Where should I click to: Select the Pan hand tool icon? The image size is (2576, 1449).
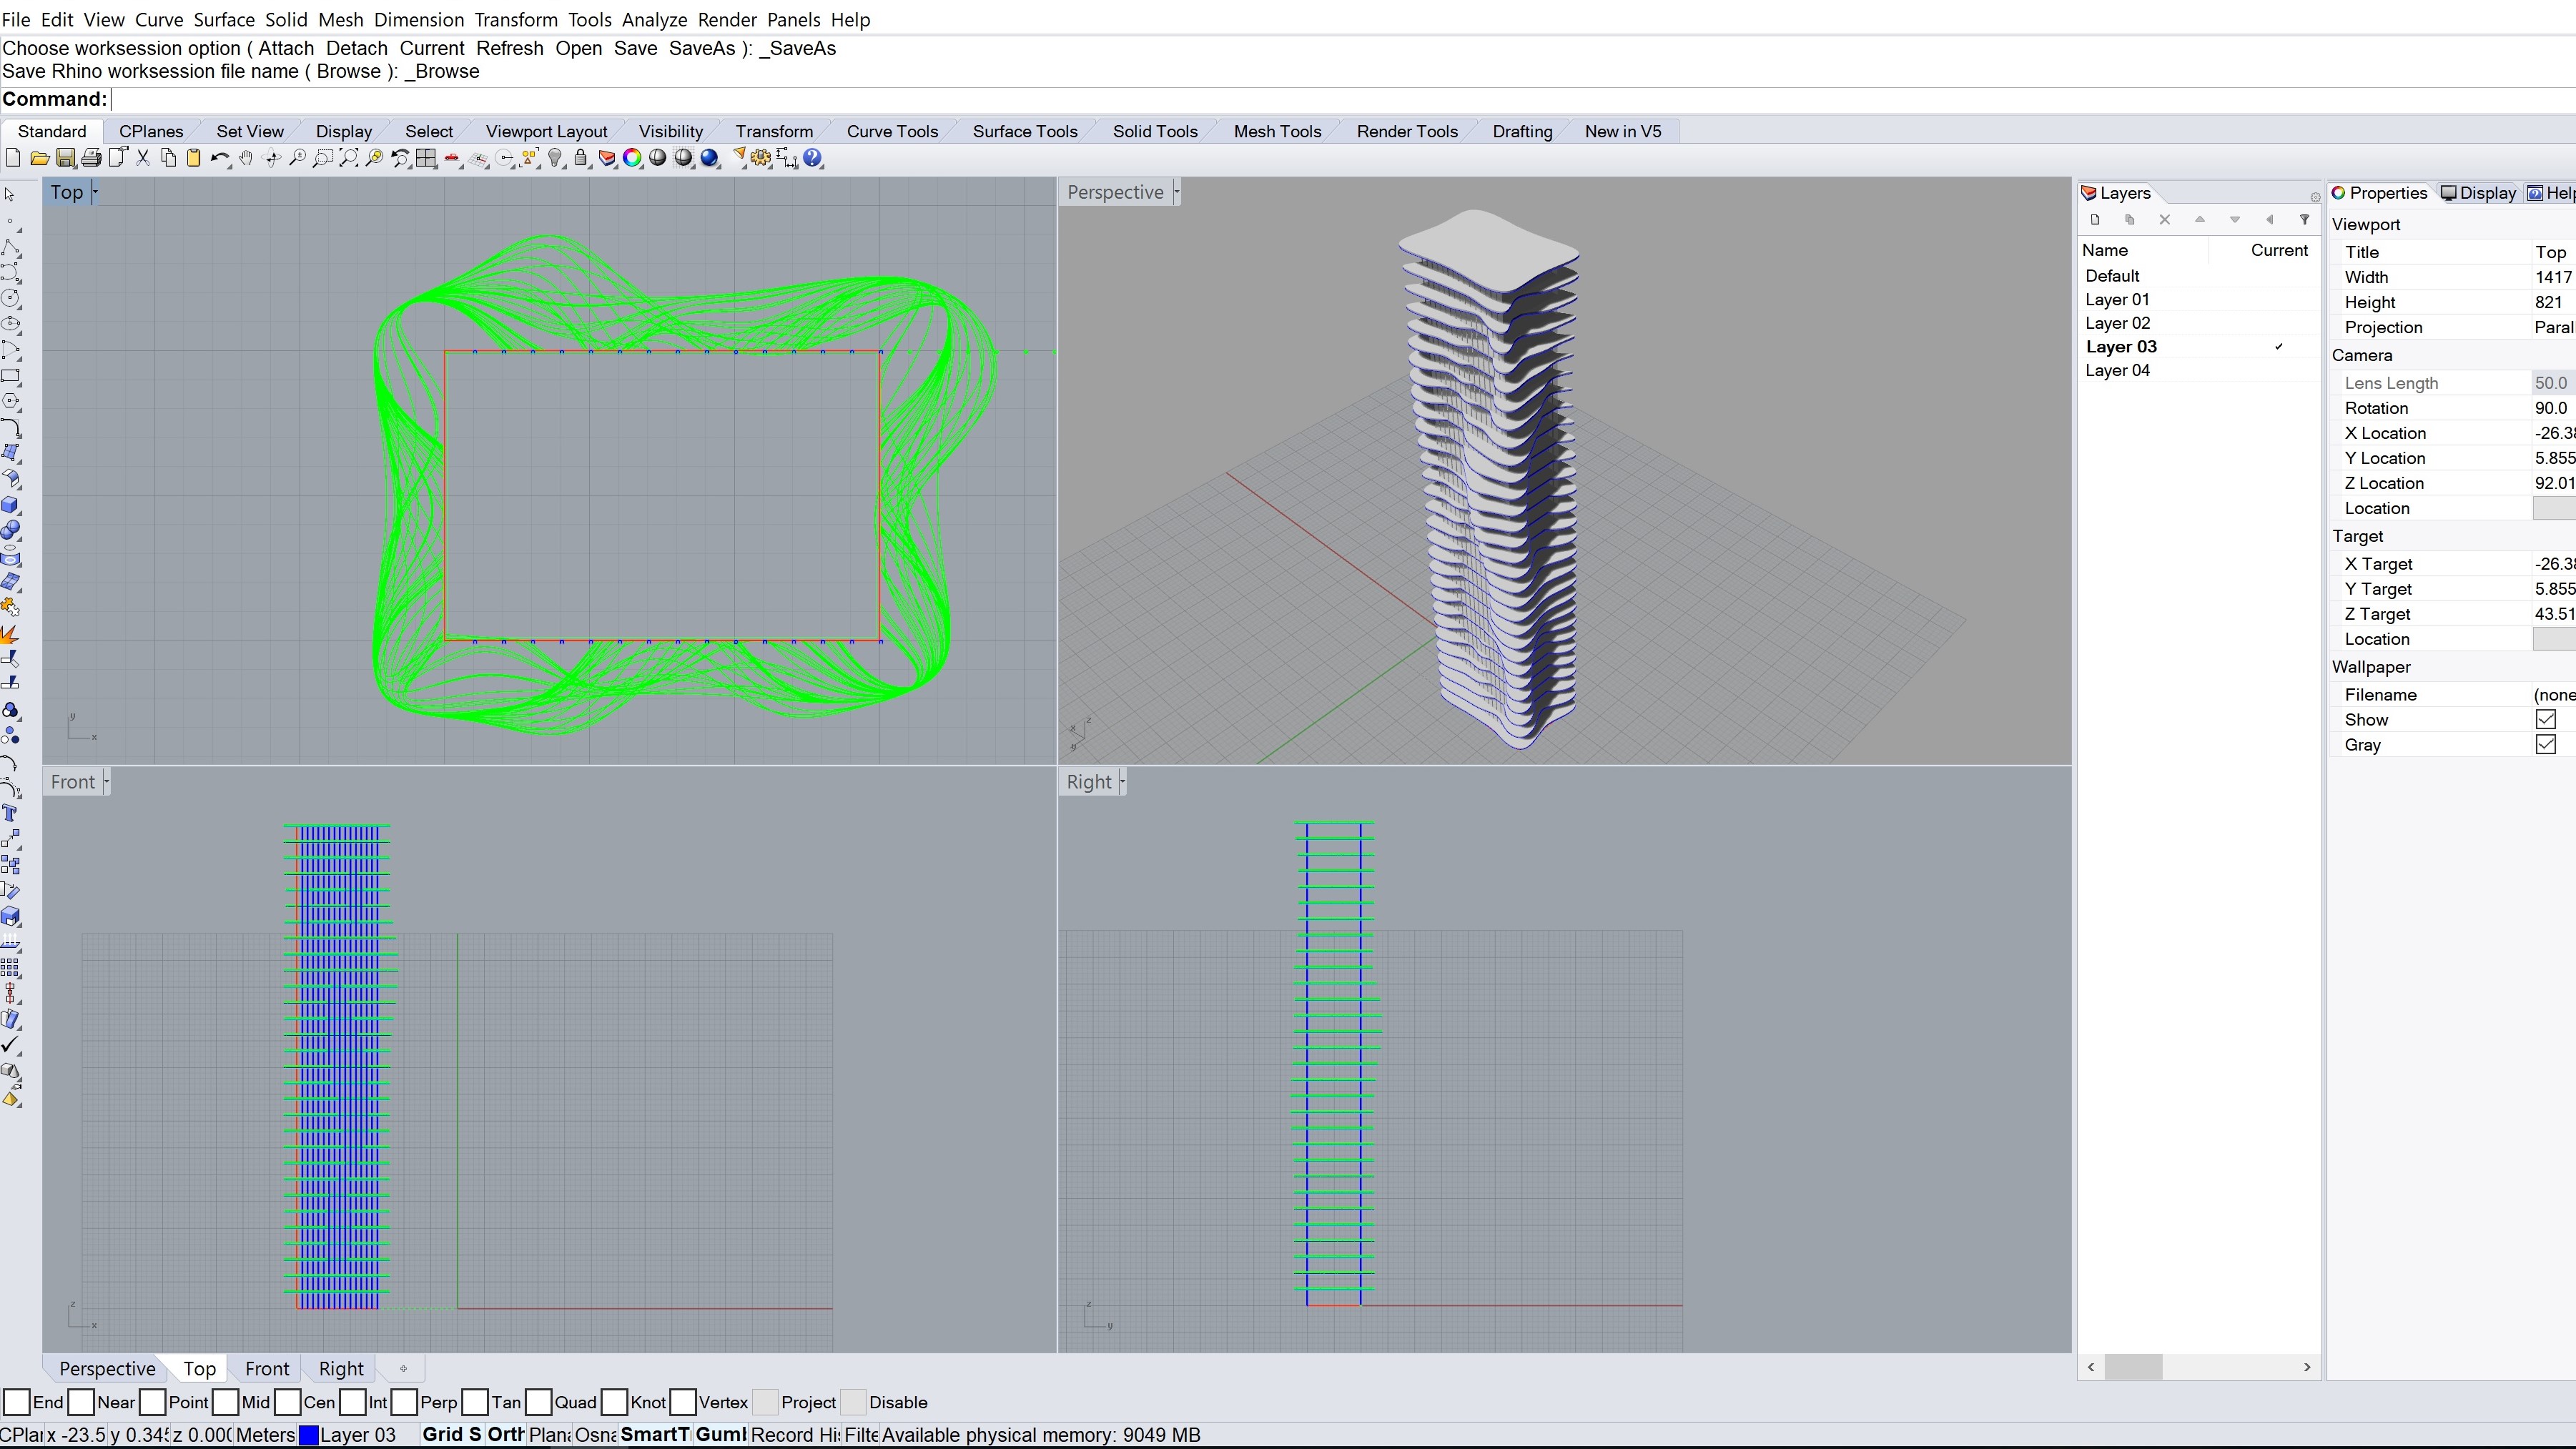246,158
